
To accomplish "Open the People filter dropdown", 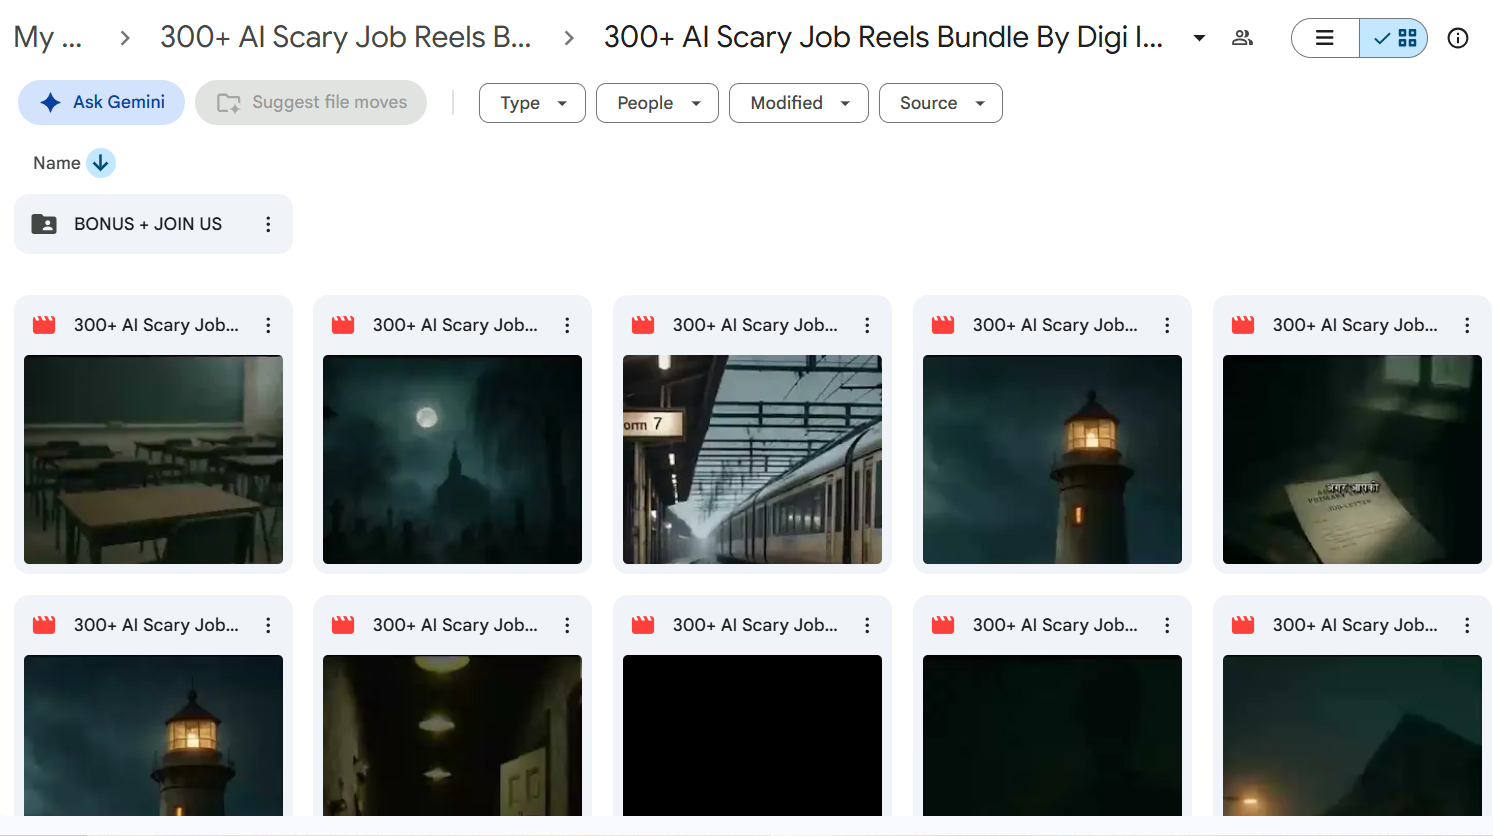I will 657,103.
